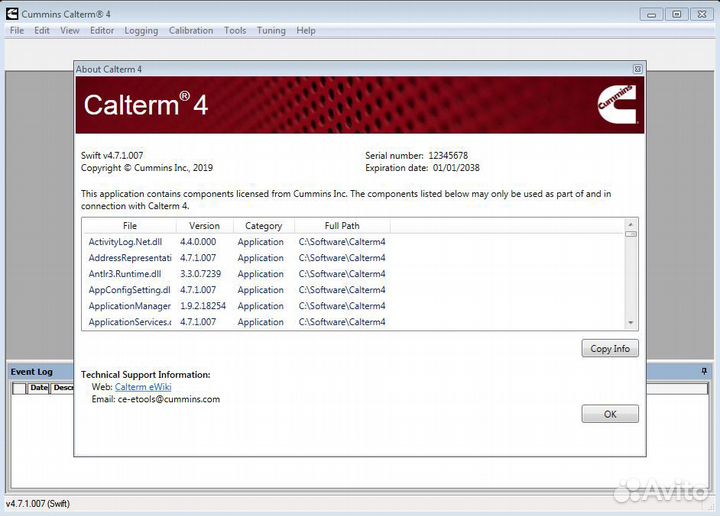Viewport: 720px width, 516px height.
Task: Click OK to dismiss the dialog
Action: click(x=609, y=414)
